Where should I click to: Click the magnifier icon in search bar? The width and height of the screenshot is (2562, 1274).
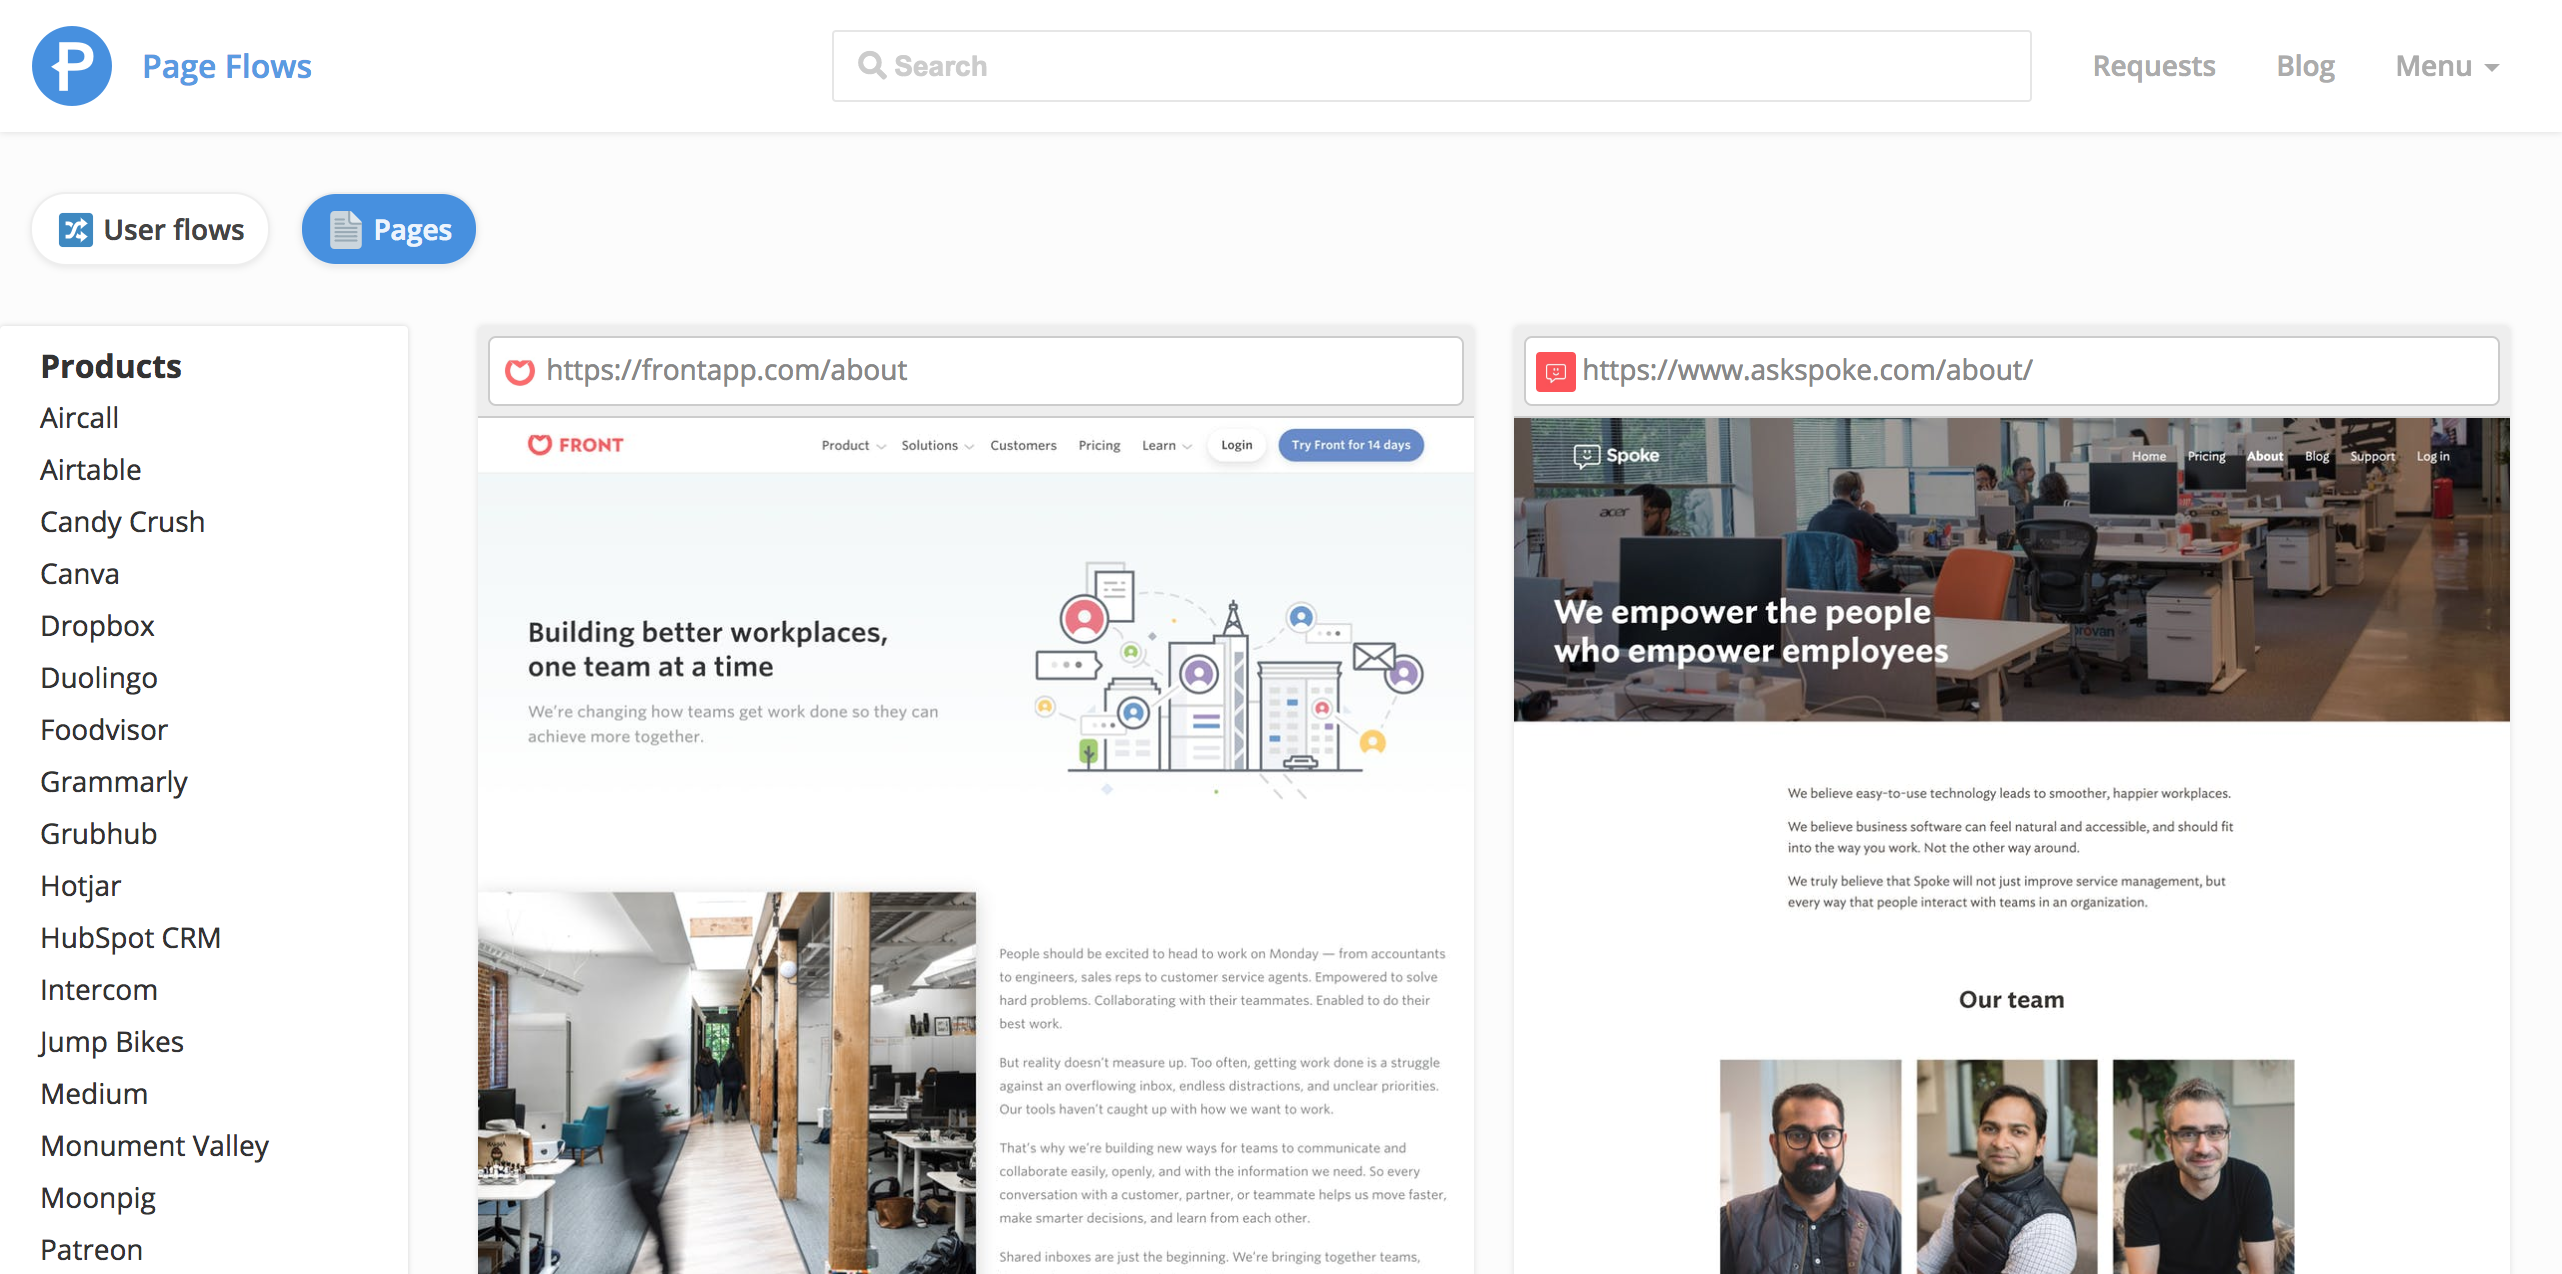tap(871, 66)
